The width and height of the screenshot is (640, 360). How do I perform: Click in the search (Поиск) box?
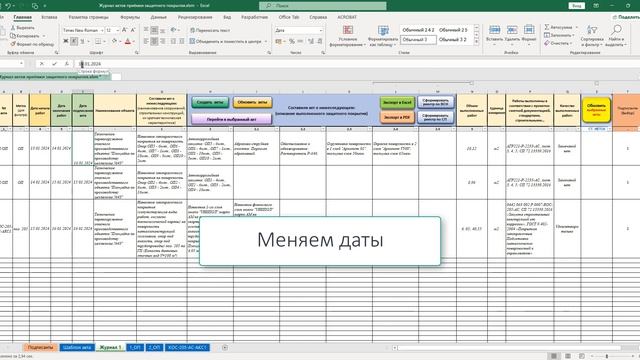[322, 6]
